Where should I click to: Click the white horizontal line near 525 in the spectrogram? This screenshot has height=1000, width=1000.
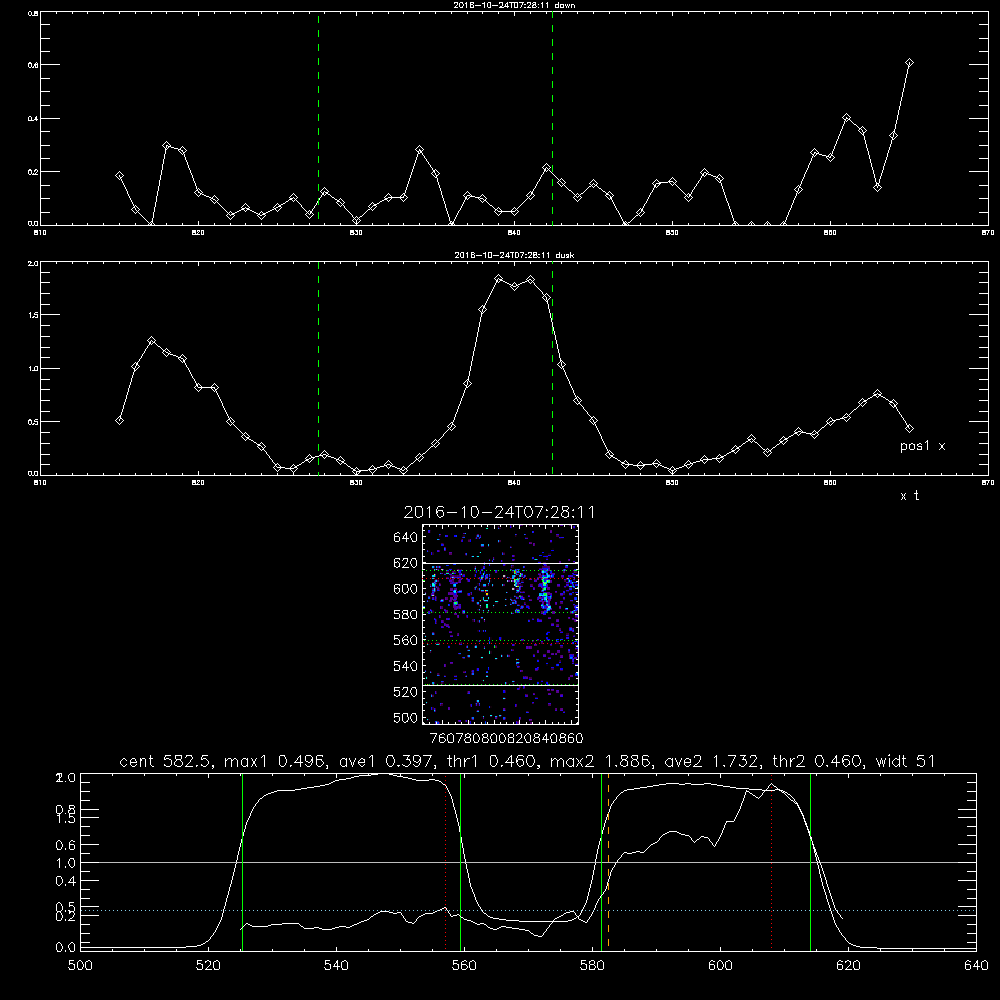[x=501, y=685]
